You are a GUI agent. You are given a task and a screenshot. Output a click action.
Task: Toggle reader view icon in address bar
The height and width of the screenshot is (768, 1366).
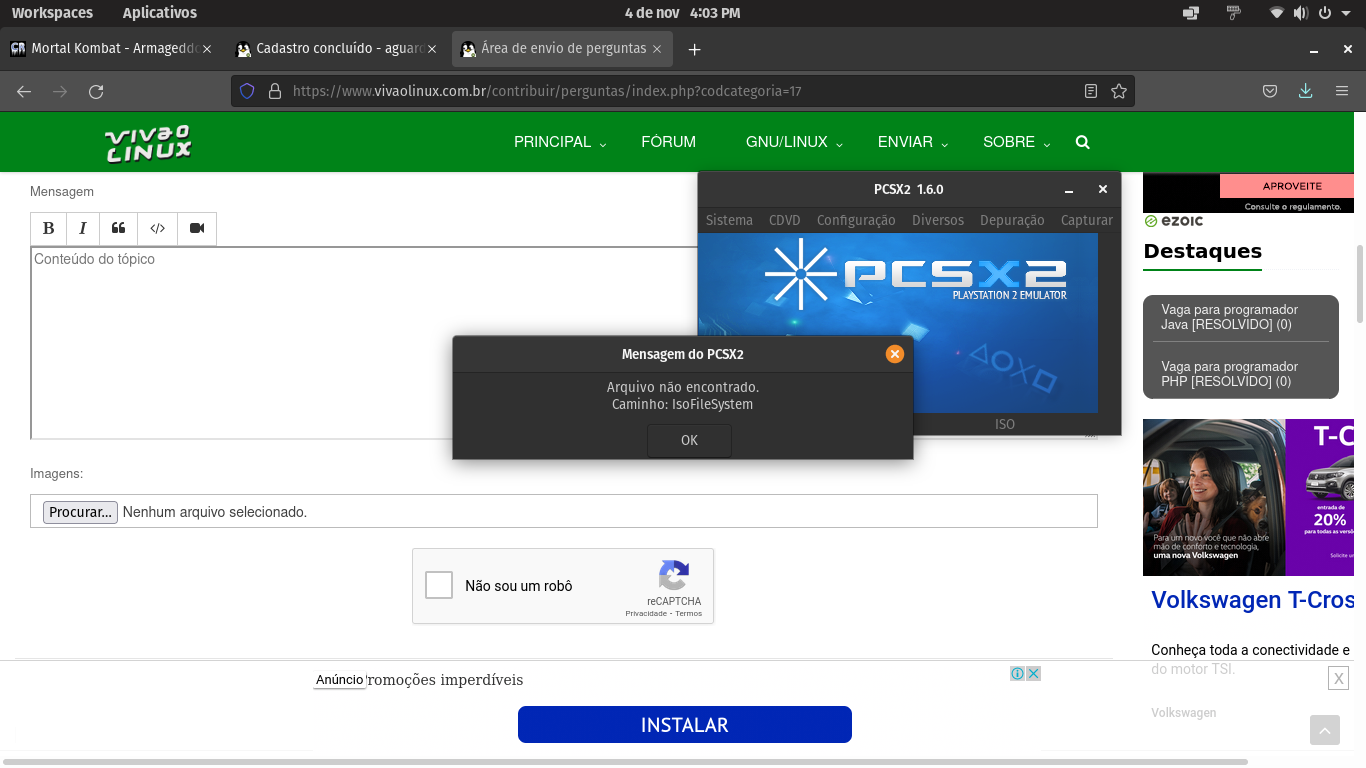coord(1091,91)
